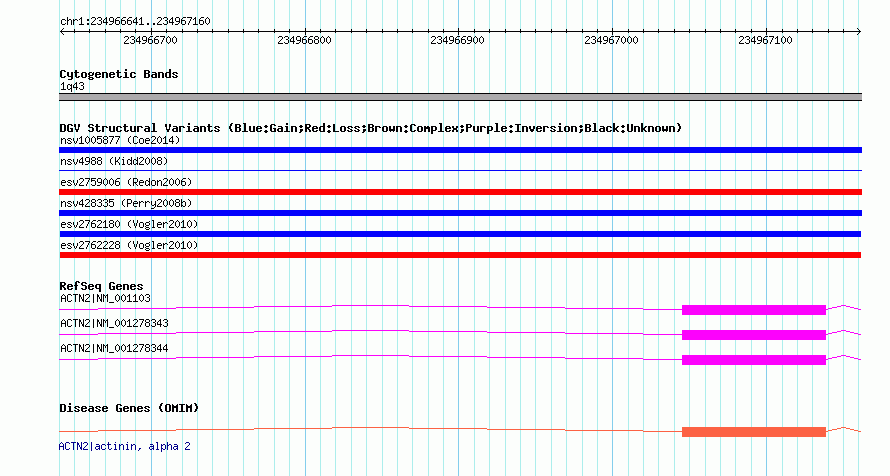Image resolution: width=890 pixels, height=476 pixels.
Task: Click red loss bar under esv2762228
Action: (460, 255)
